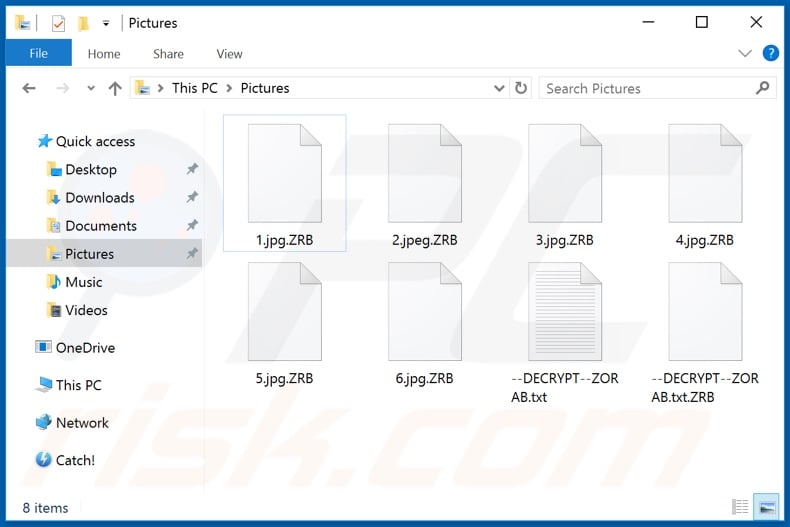Viewport: 790px width, 527px height.
Task: Click the Properties quick access toolbar icon
Action: click(58, 23)
